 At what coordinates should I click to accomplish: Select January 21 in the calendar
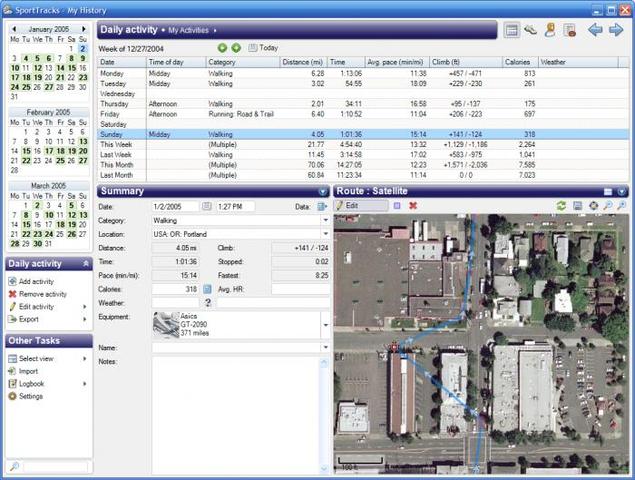tap(60, 77)
